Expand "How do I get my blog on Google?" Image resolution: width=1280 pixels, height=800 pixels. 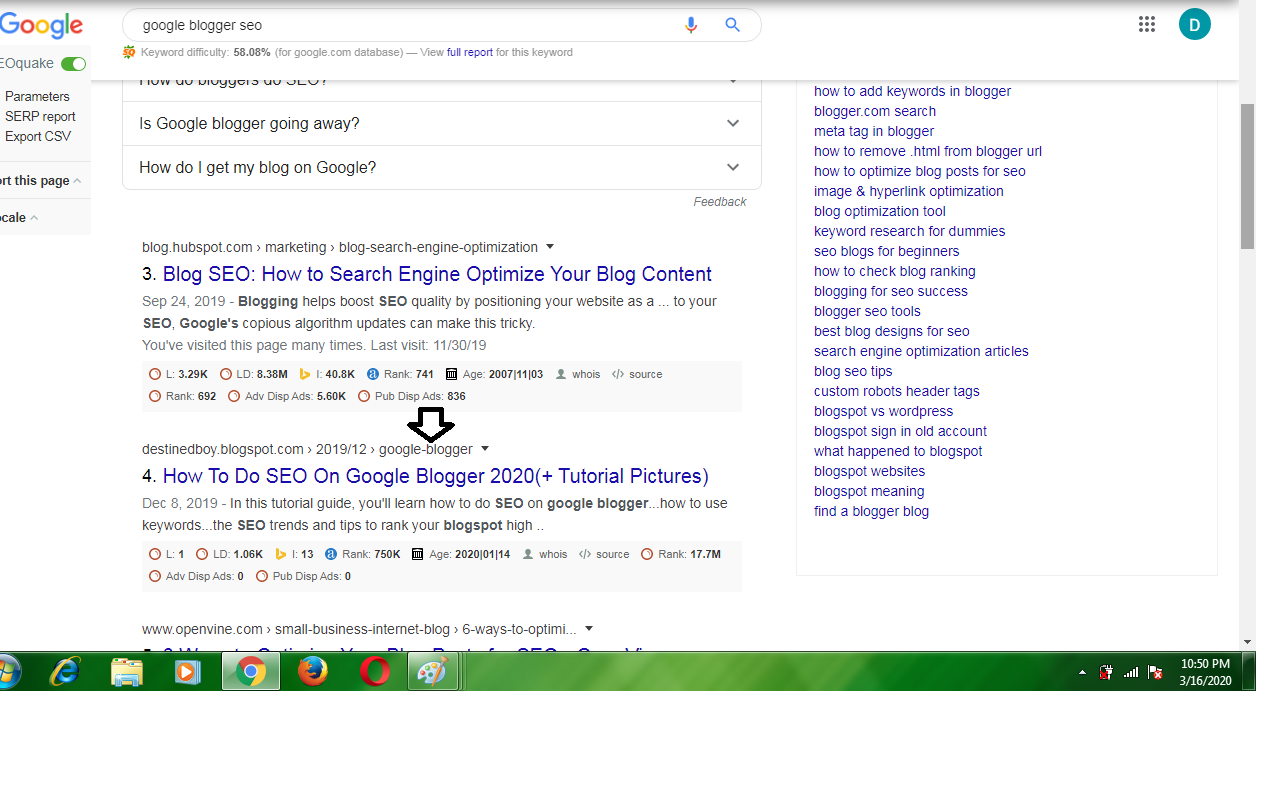(x=442, y=168)
